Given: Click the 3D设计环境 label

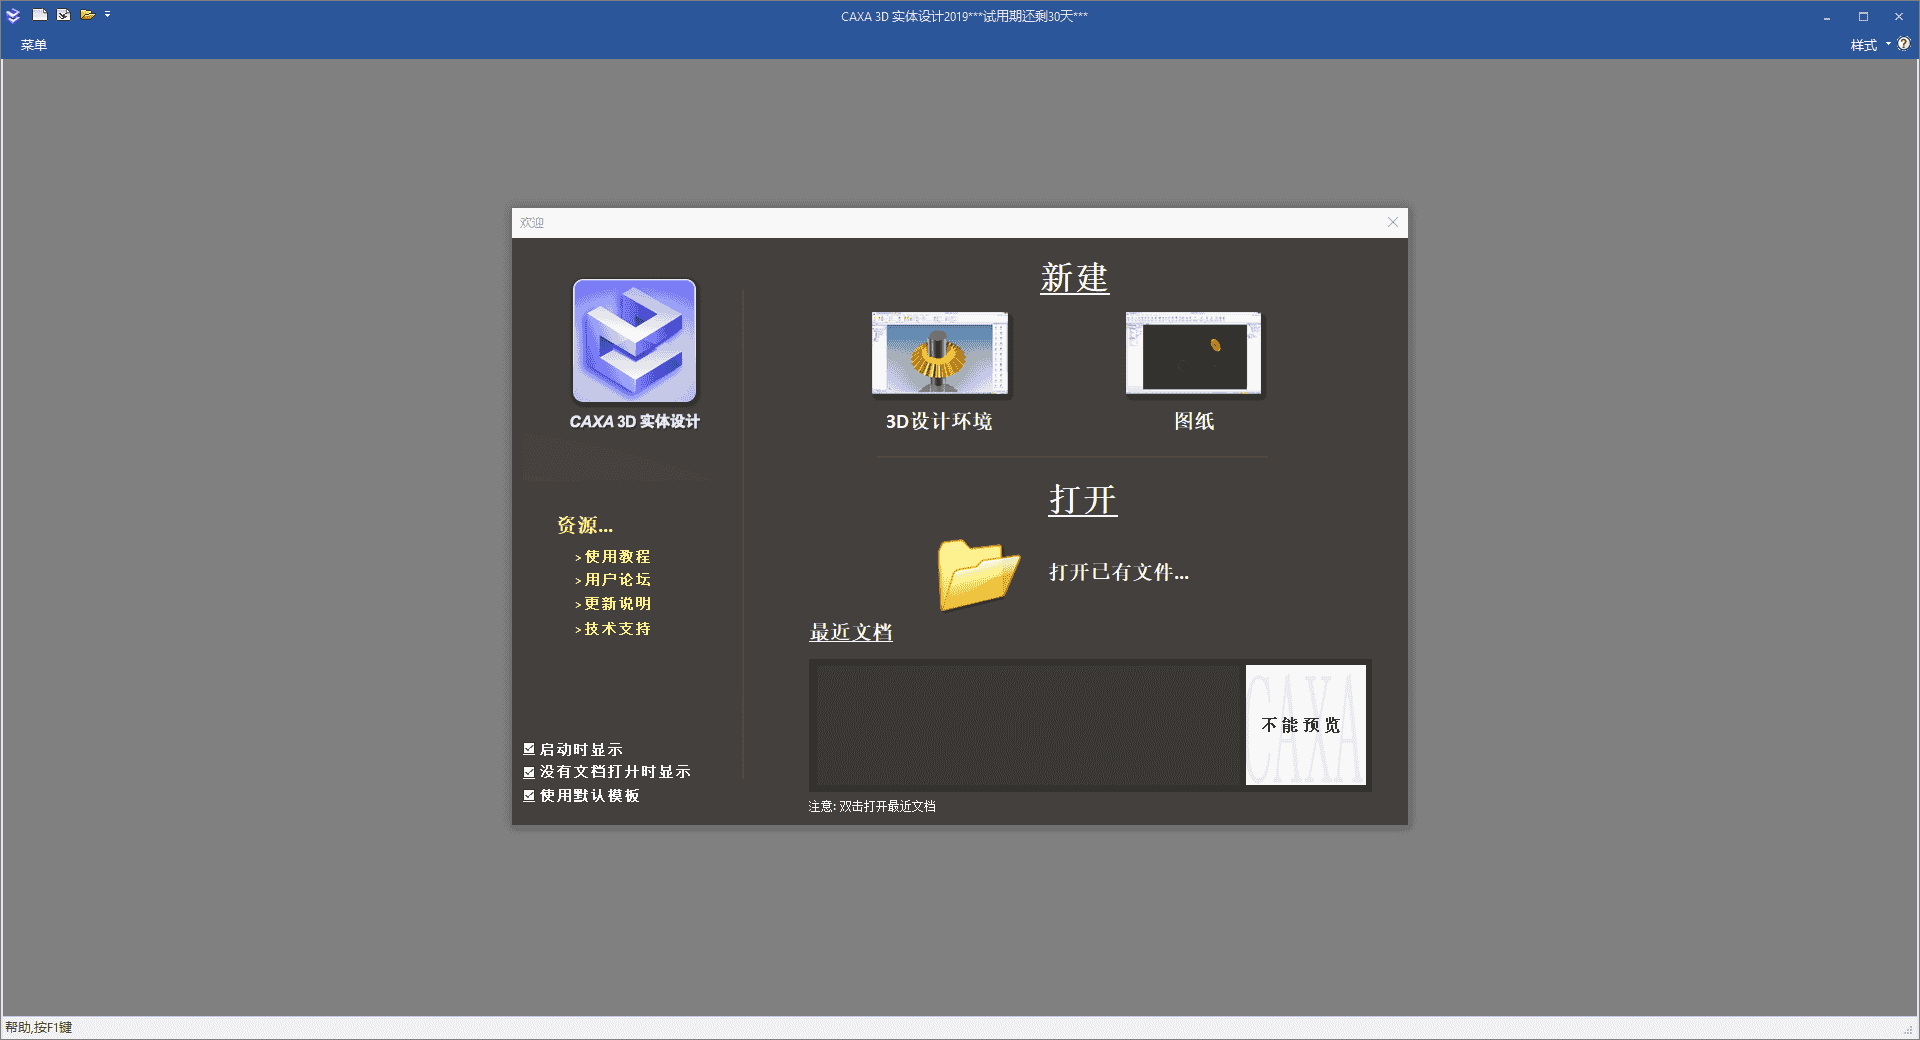Looking at the screenshot, I should click(x=939, y=421).
